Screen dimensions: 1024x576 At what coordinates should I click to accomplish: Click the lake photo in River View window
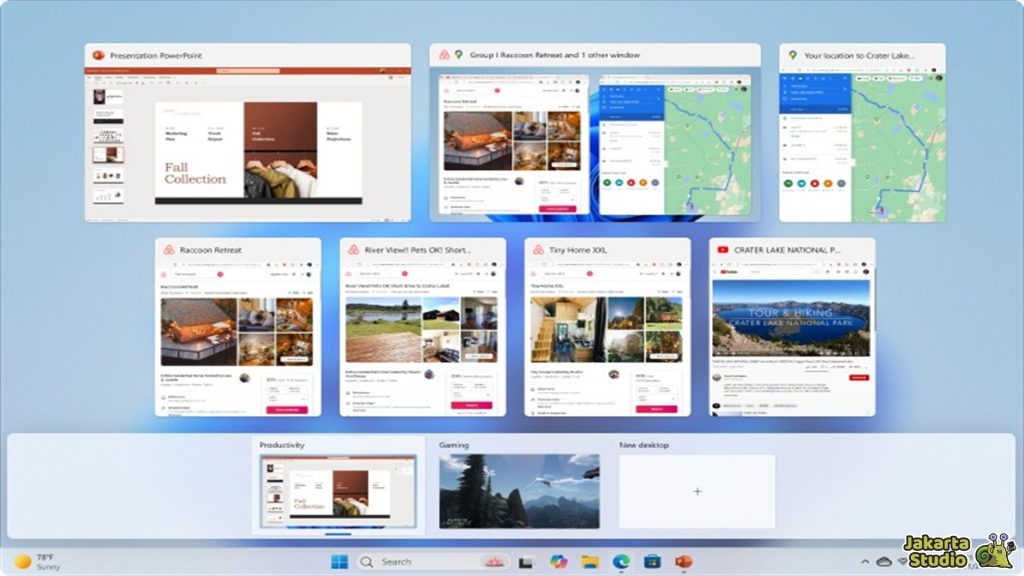pyautogui.click(x=383, y=330)
